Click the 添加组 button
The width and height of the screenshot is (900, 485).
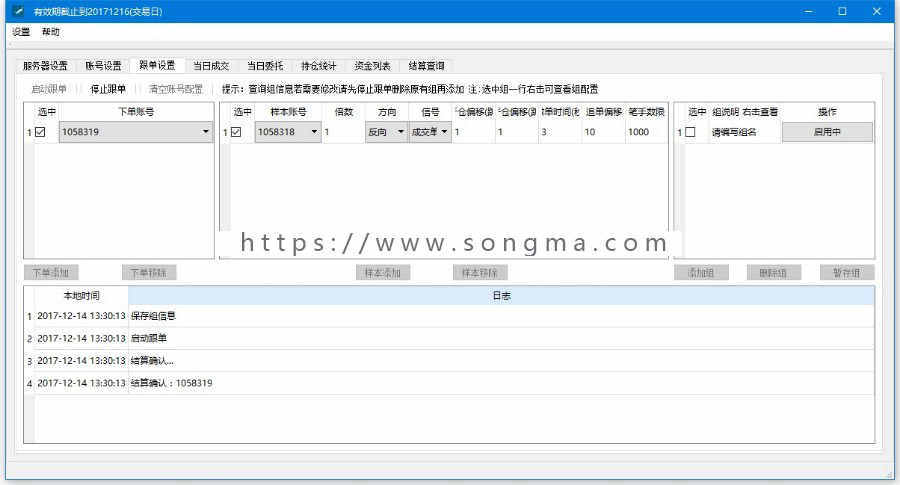tap(701, 273)
